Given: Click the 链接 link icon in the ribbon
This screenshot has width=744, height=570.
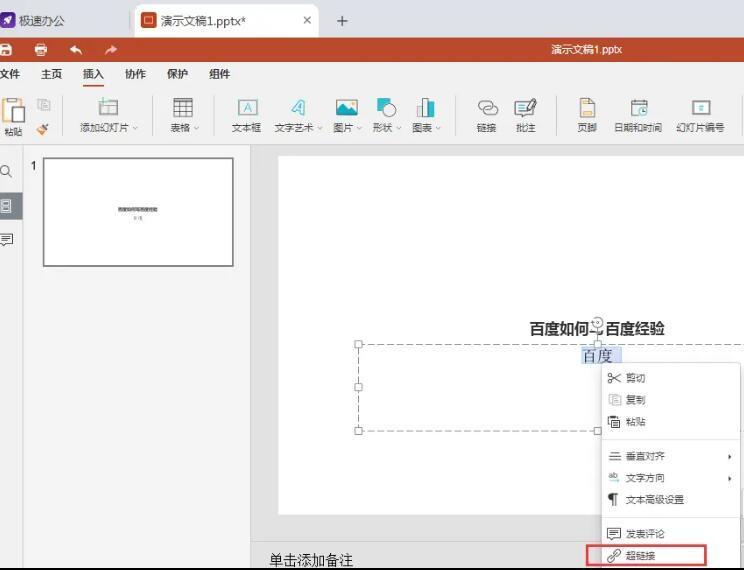Looking at the screenshot, I should (487, 115).
